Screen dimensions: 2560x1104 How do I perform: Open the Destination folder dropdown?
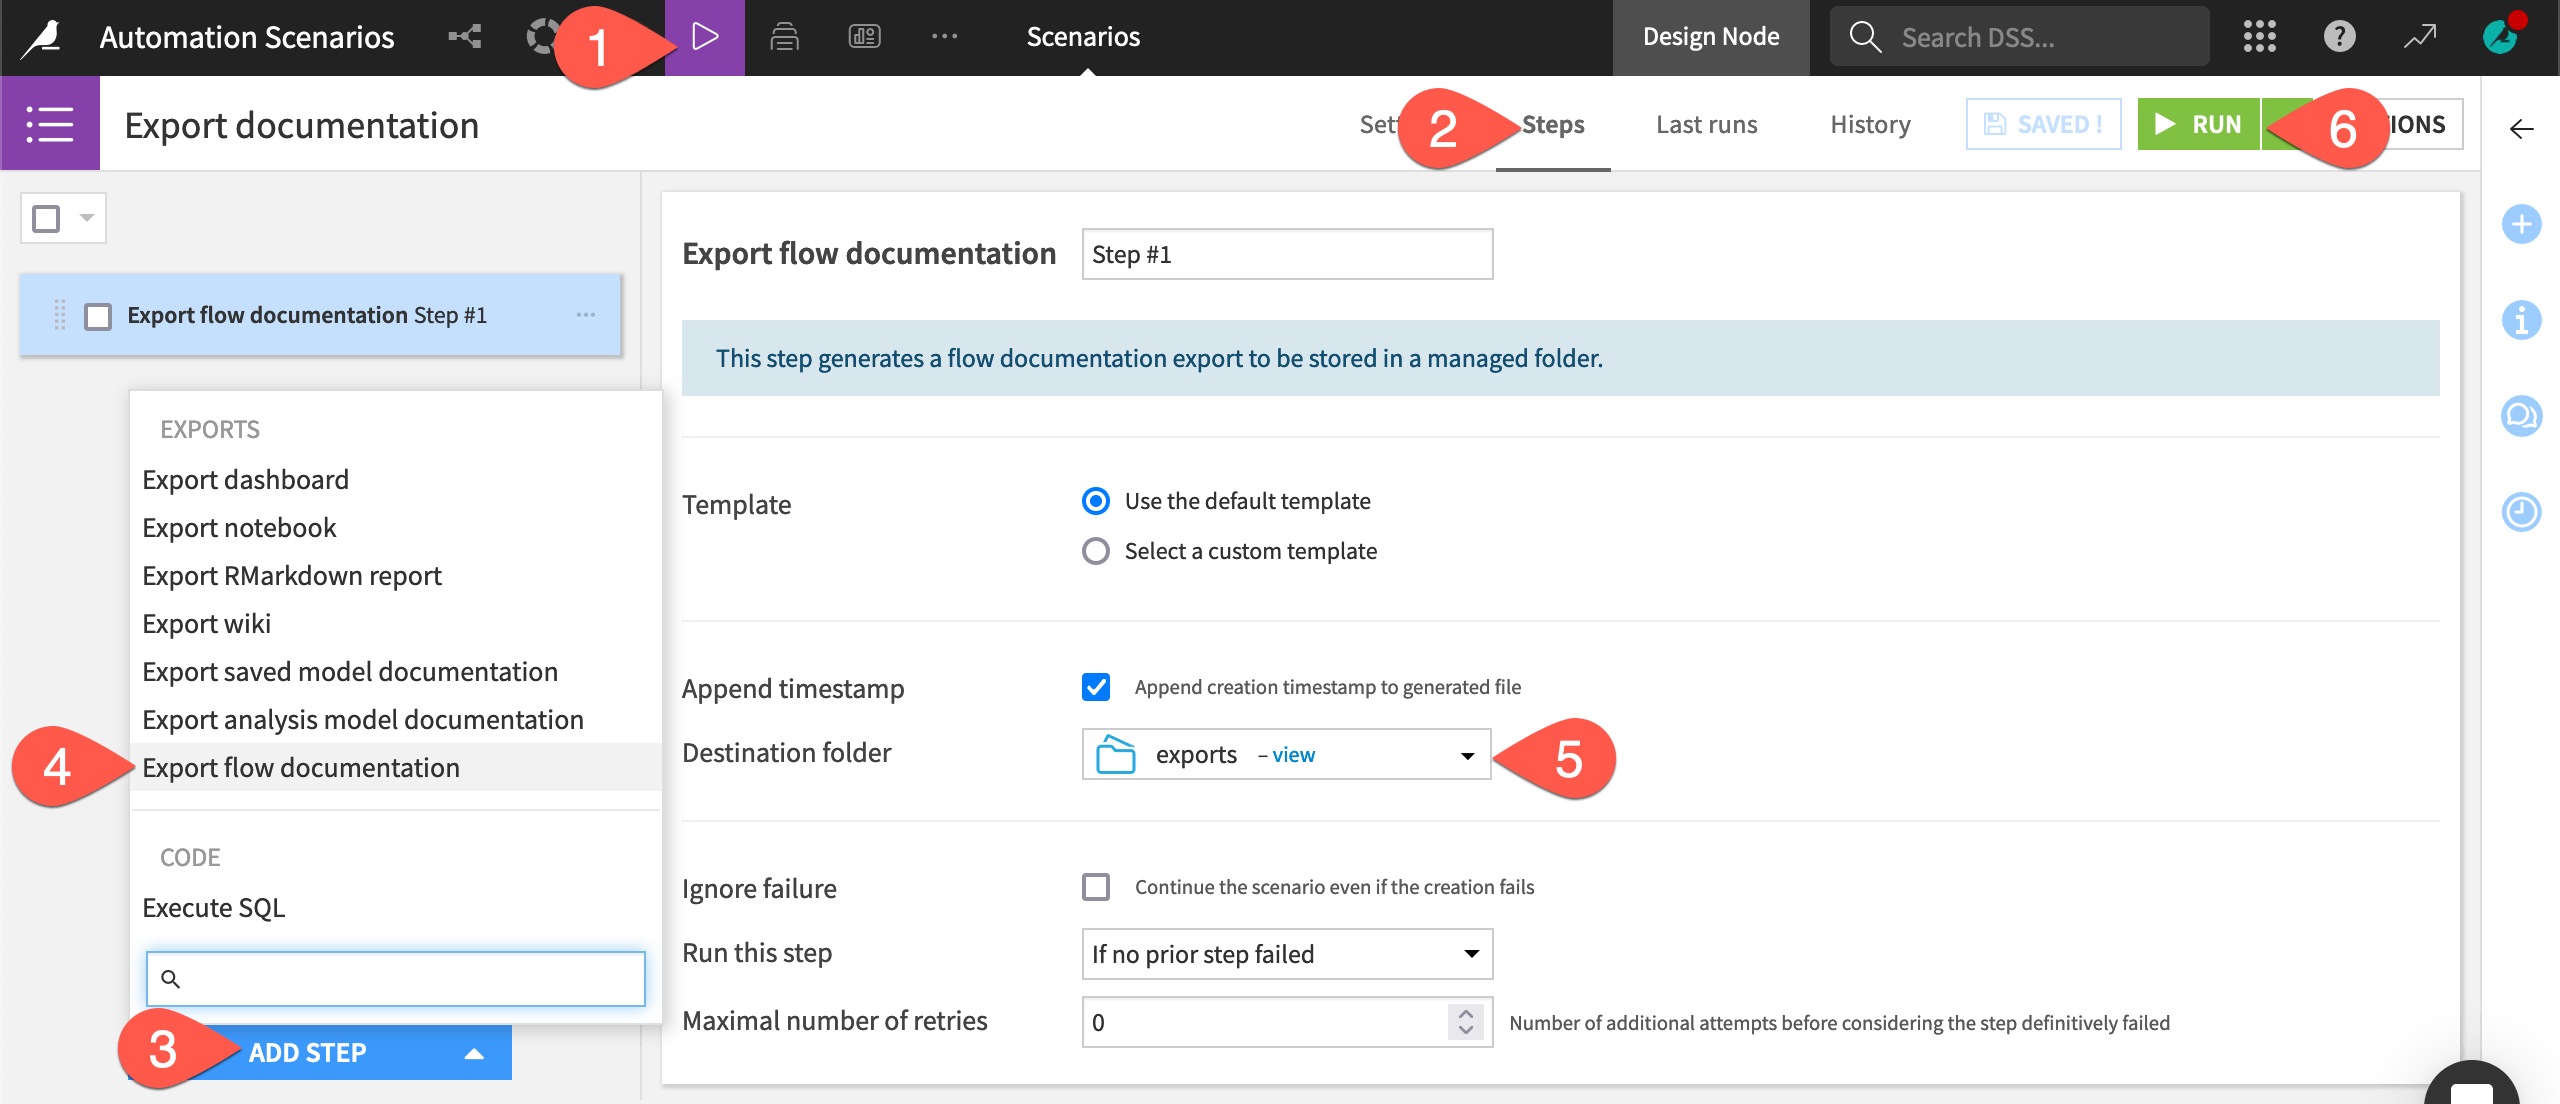[1466, 755]
